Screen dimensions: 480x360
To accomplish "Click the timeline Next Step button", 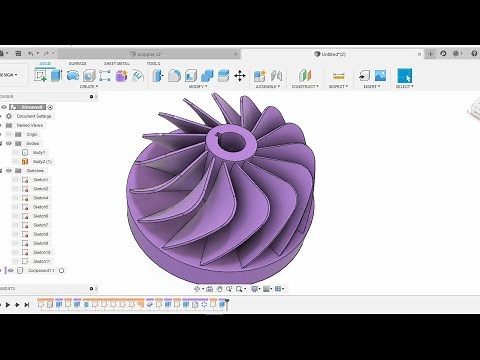I will click(x=17, y=304).
